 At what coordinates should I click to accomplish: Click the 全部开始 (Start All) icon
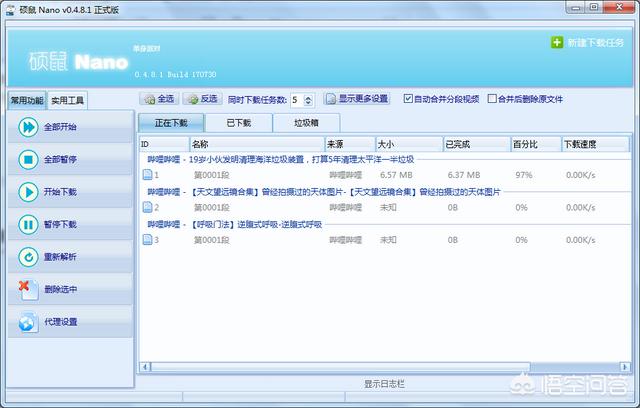(28, 127)
